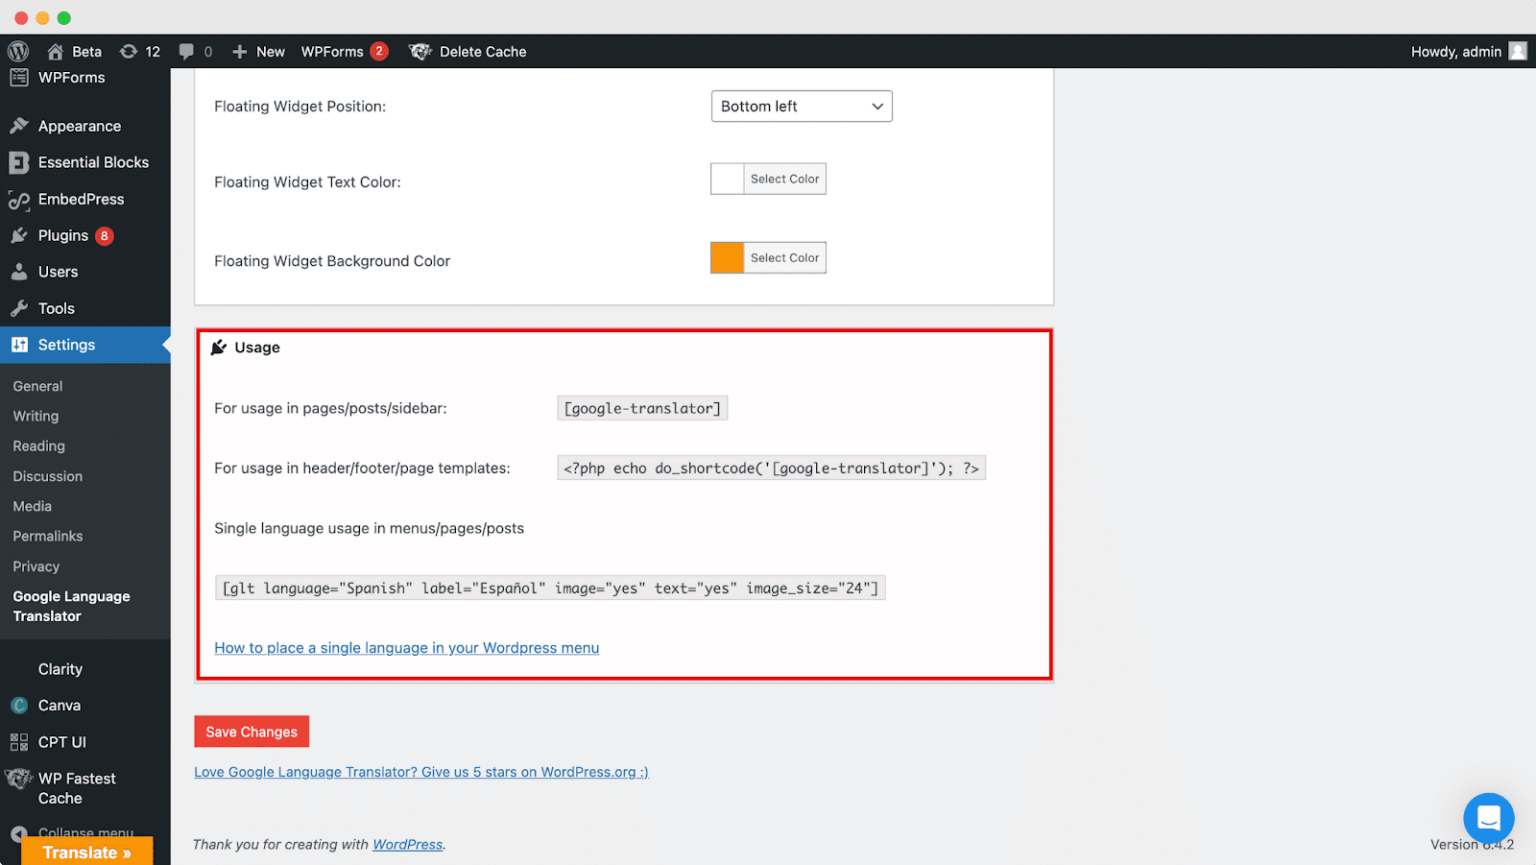Select the [google-translator] shortcode text
Screen dimensions: 1536x865
(642, 408)
